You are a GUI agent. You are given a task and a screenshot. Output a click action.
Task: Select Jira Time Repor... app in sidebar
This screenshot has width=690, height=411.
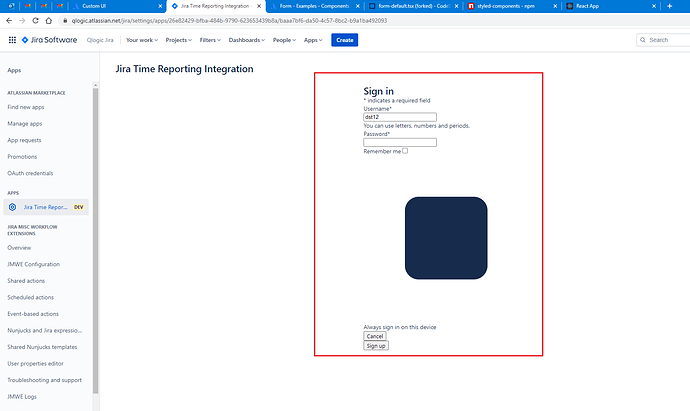point(46,207)
